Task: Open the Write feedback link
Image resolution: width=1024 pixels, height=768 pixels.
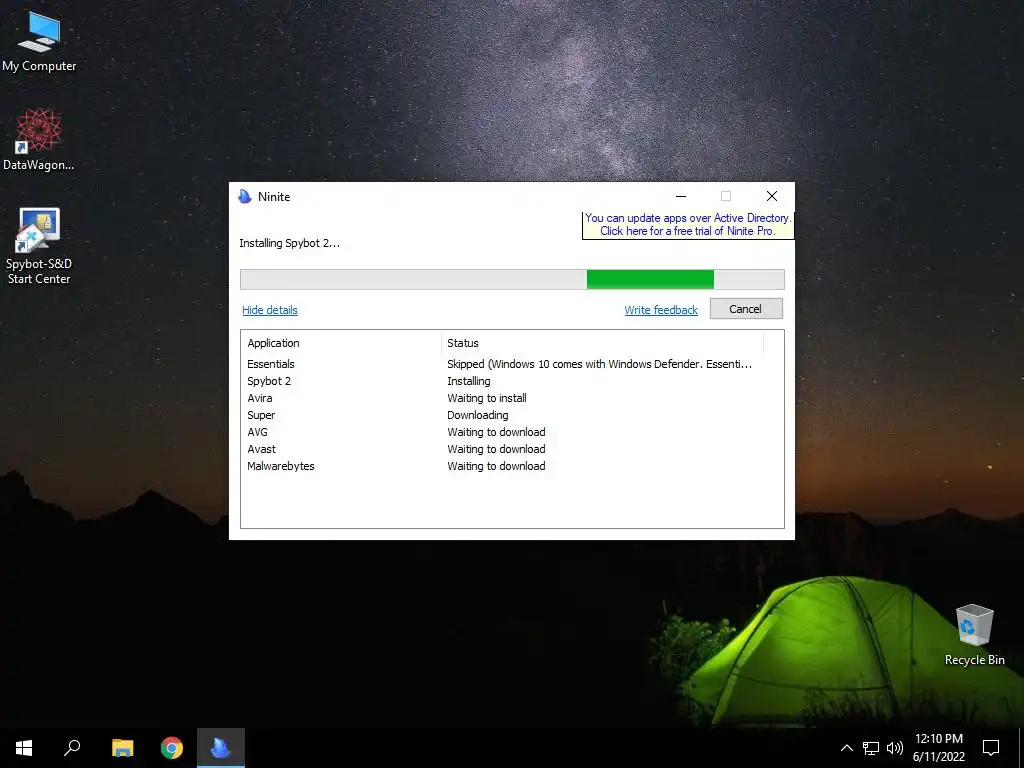Action: coord(661,310)
